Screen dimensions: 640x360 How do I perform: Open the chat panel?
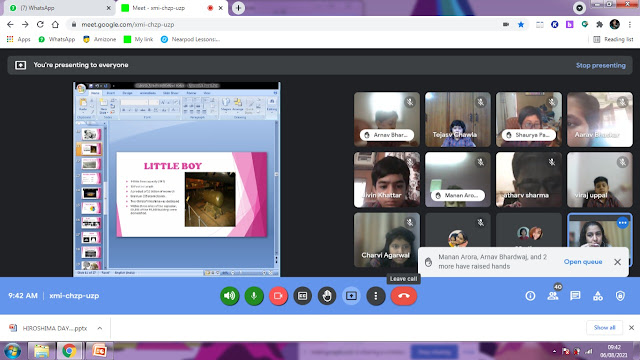click(576, 296)
